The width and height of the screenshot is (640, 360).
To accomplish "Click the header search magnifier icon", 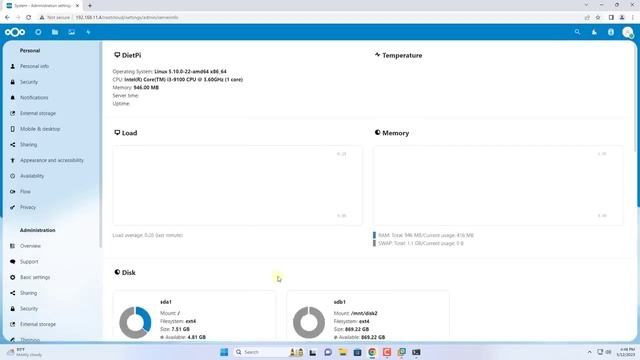I will point(577,32).
